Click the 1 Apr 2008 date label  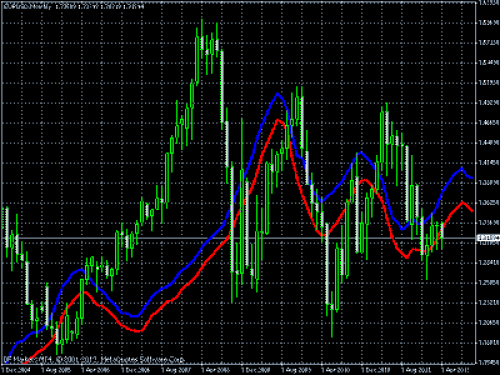click(216, 369)
